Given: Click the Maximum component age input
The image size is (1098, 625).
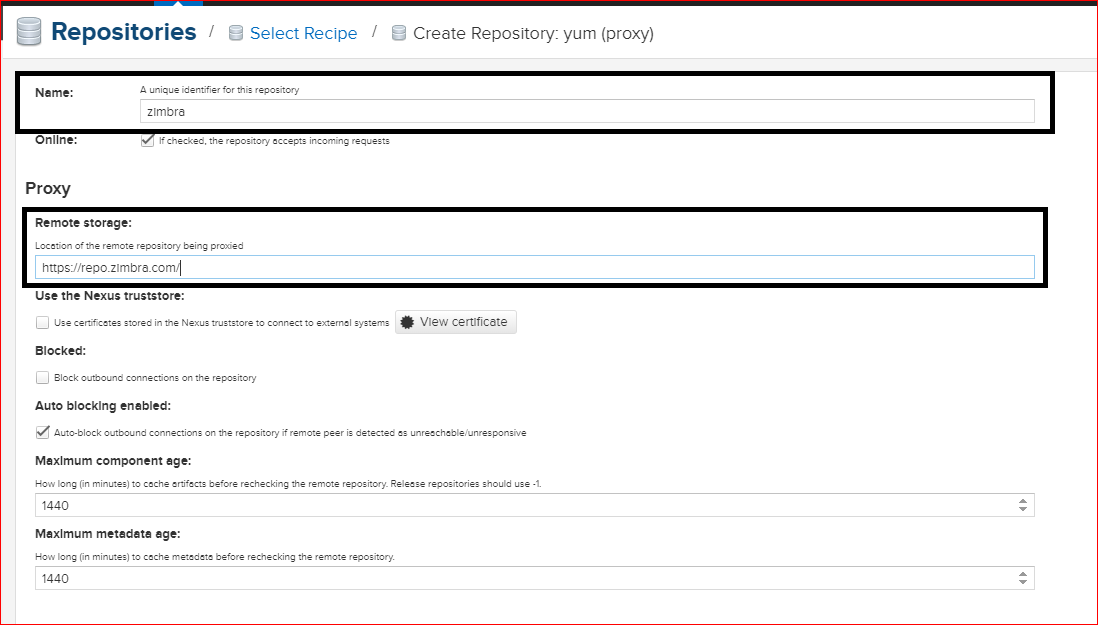Looking at the screenshot, I should pos(520,505).
